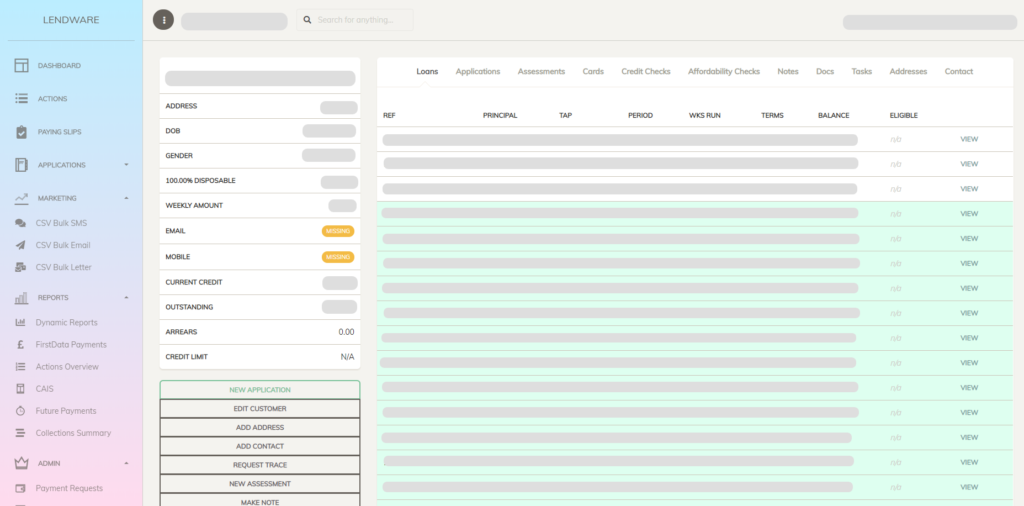Open the Collections Summary menu link

(x=73, y=433)
